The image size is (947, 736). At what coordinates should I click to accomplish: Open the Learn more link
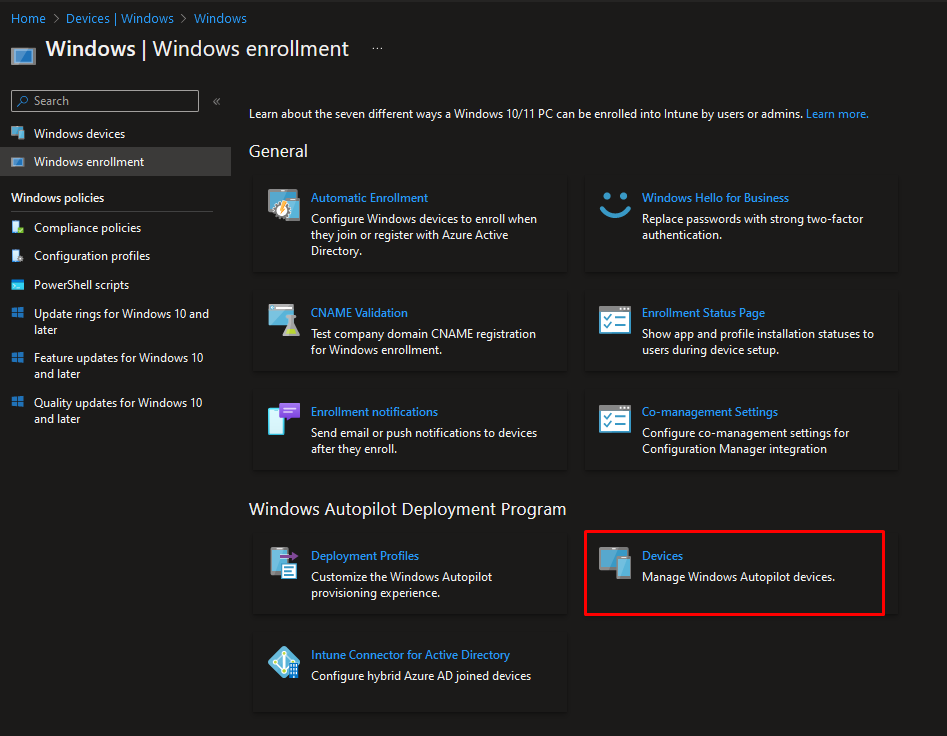click(837, 114)
